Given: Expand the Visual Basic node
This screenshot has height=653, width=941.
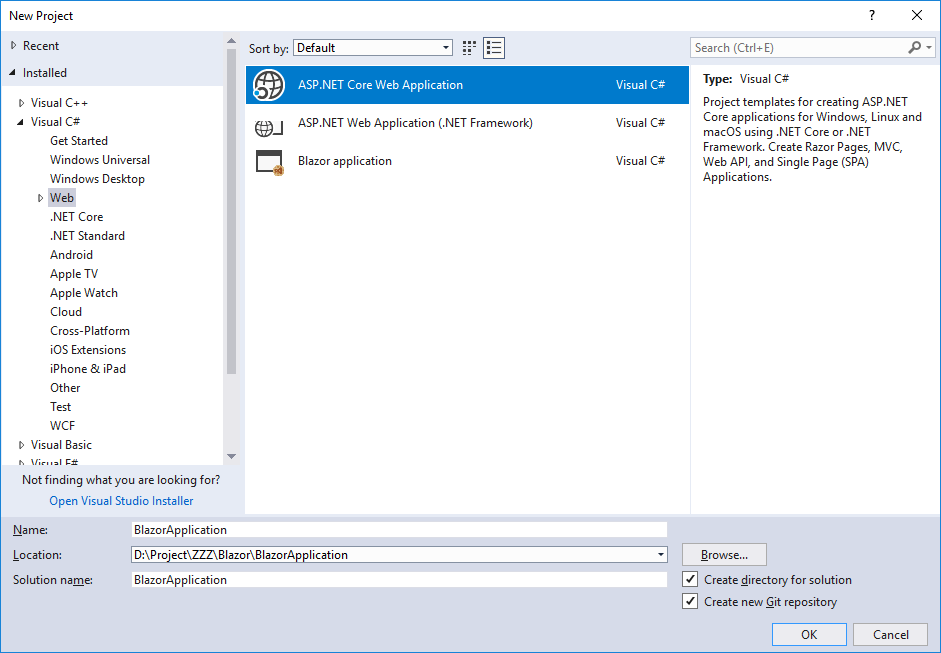Looking at the screenshot, I should [x=22, y=445].
